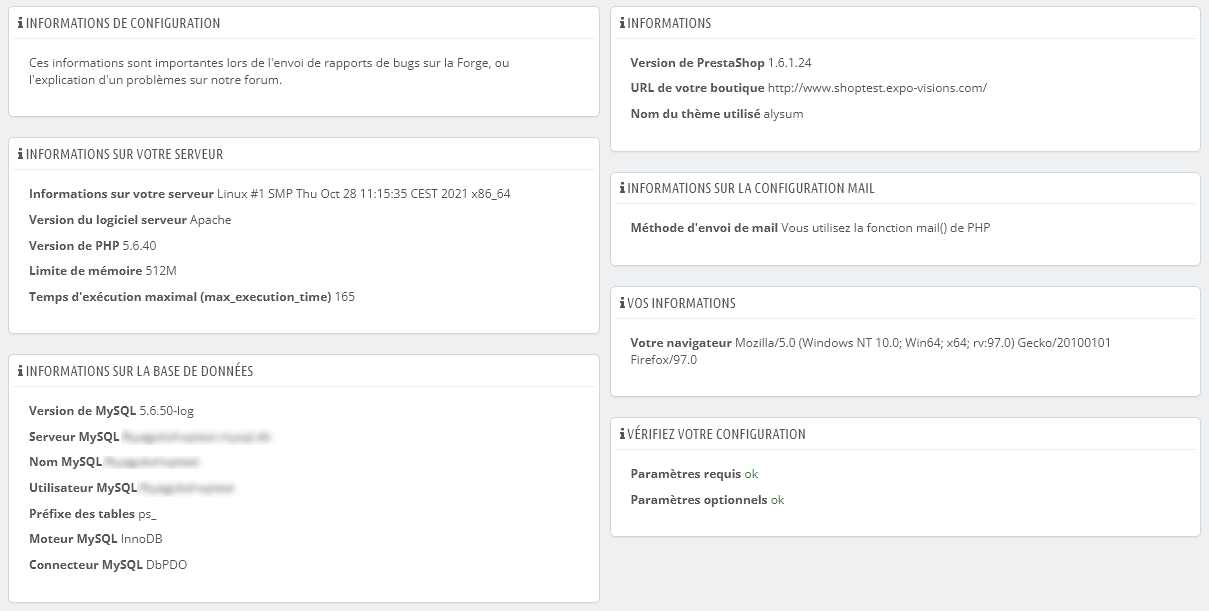
Task: Click the memory limit 512M value
Action: point(161,271)
